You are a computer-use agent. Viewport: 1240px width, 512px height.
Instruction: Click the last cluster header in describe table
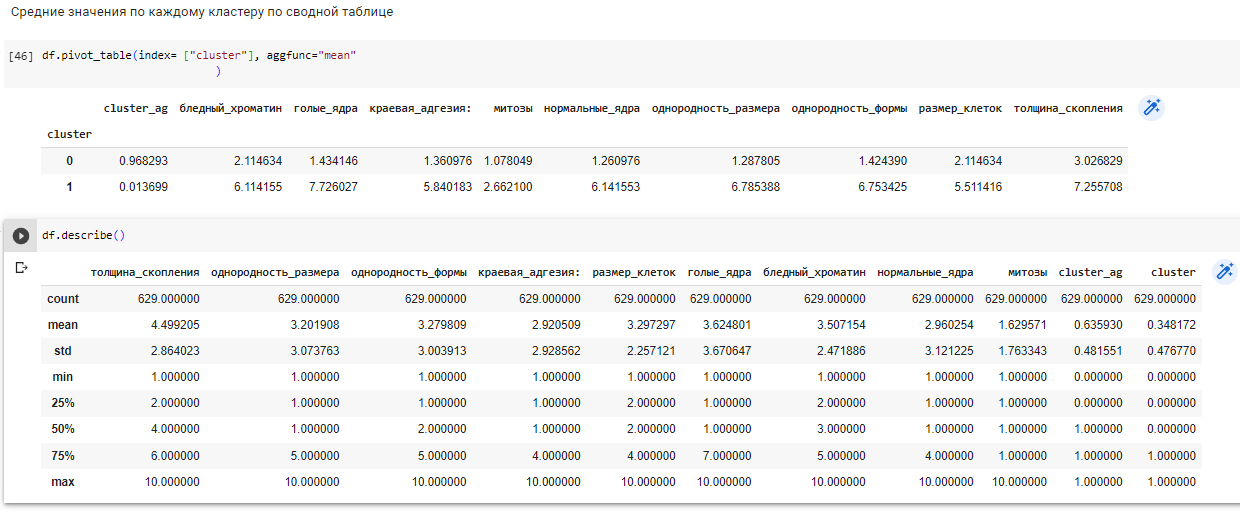point(1173,272)
